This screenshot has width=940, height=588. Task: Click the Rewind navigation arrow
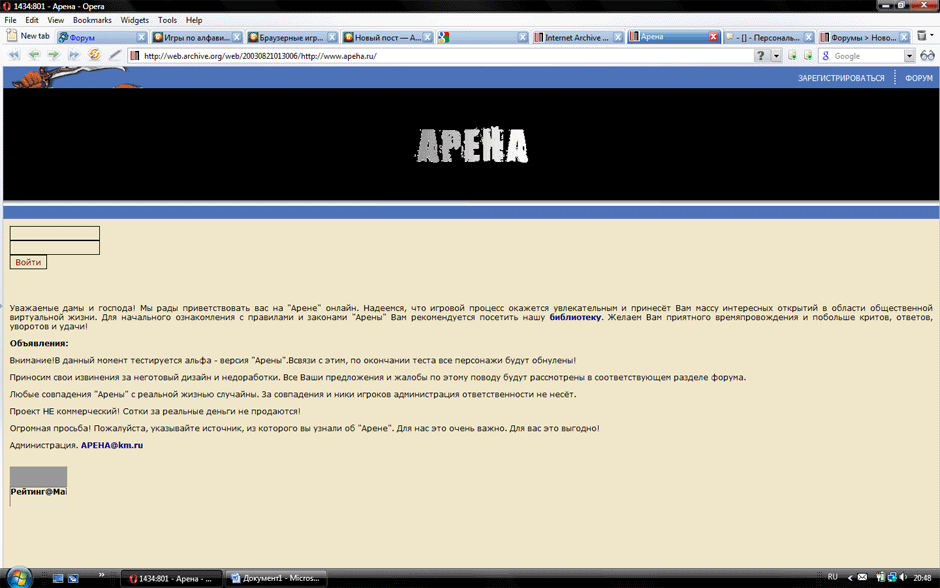14,55
